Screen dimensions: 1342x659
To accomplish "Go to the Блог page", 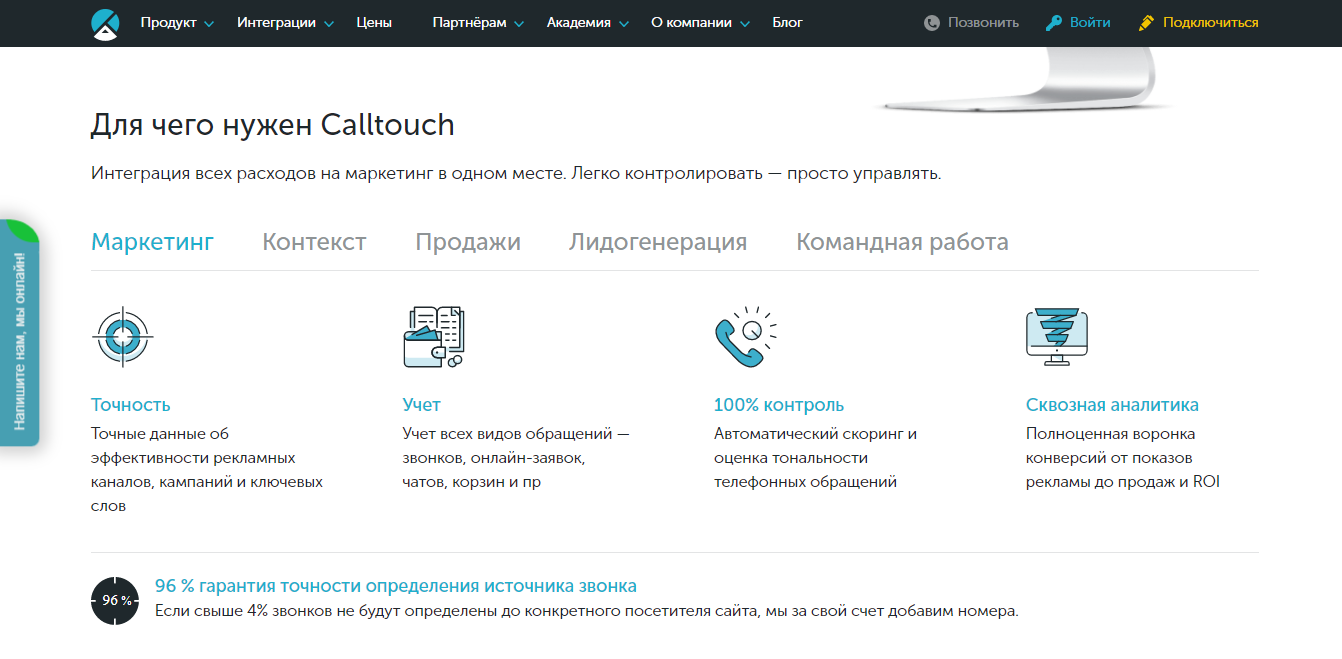I will (x=788, y=23).
